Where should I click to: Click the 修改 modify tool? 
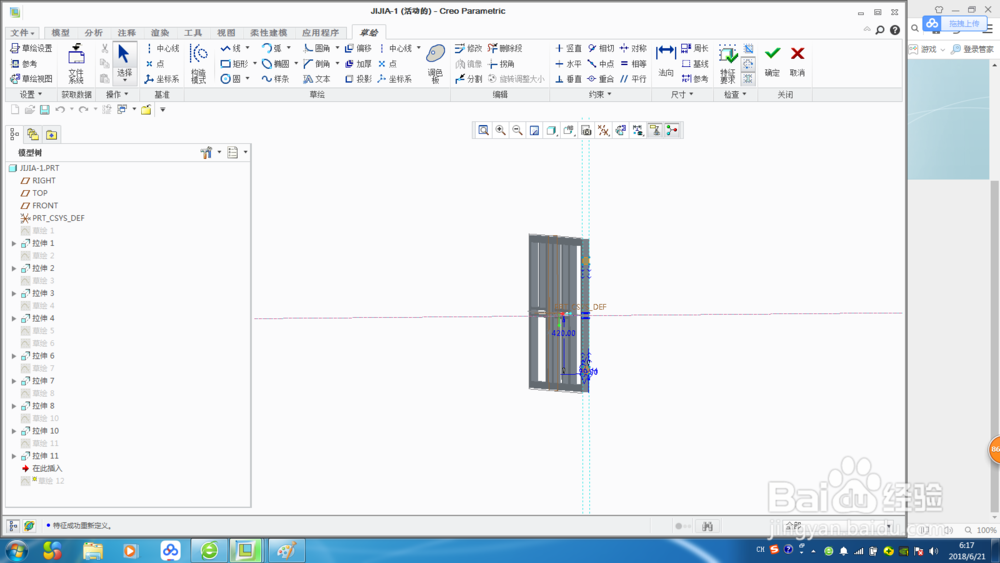[x=469, y=48]
